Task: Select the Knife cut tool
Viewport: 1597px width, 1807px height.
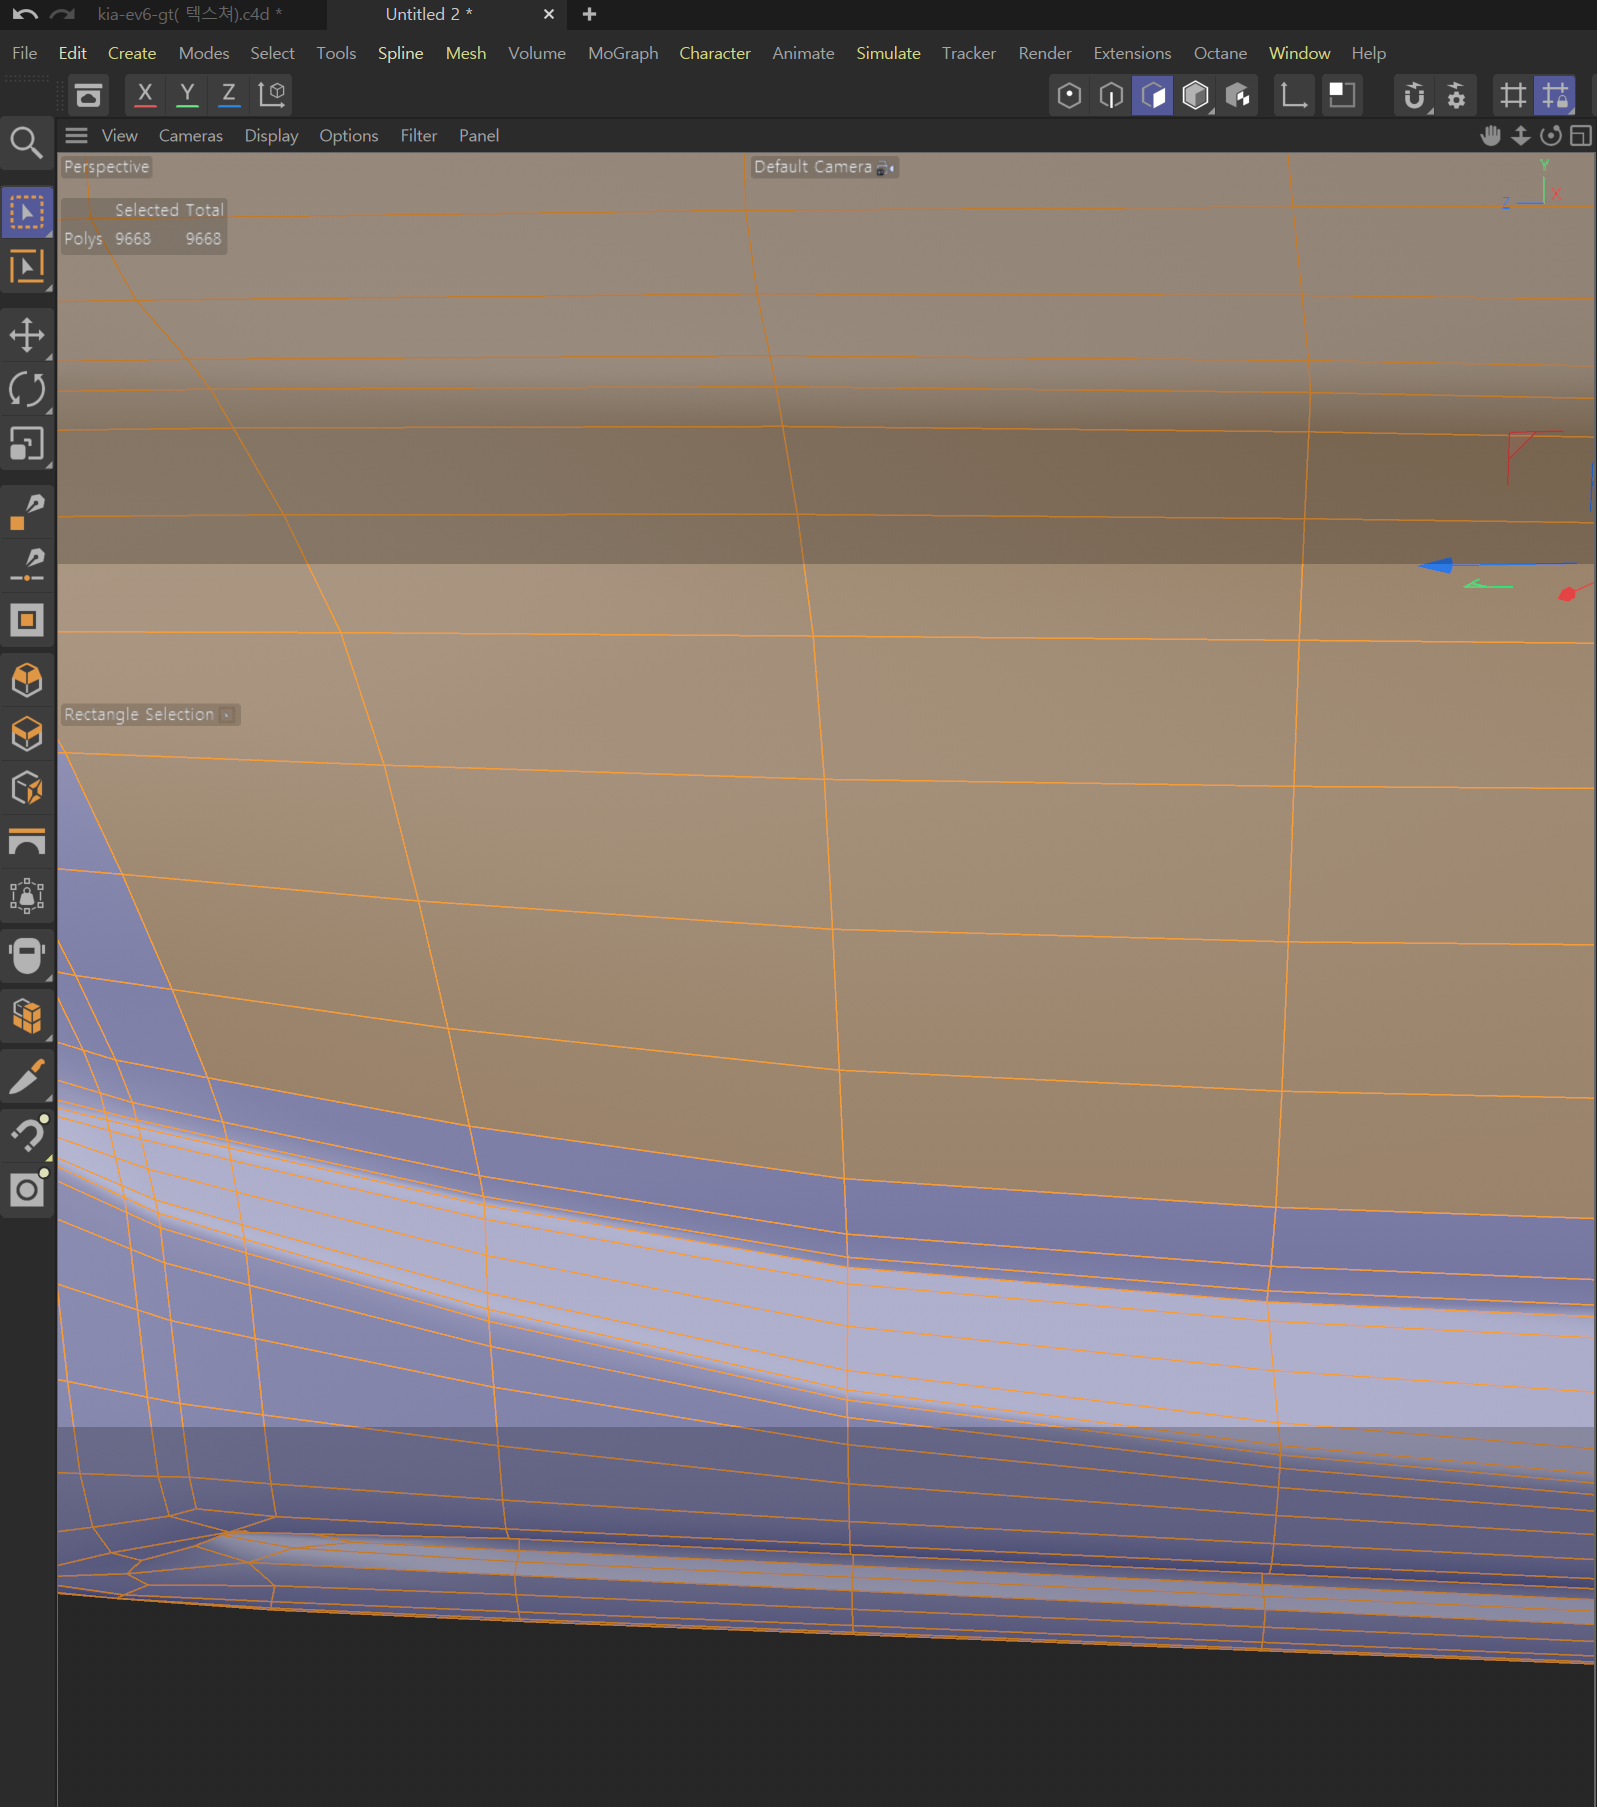Action: [26, 1078]
